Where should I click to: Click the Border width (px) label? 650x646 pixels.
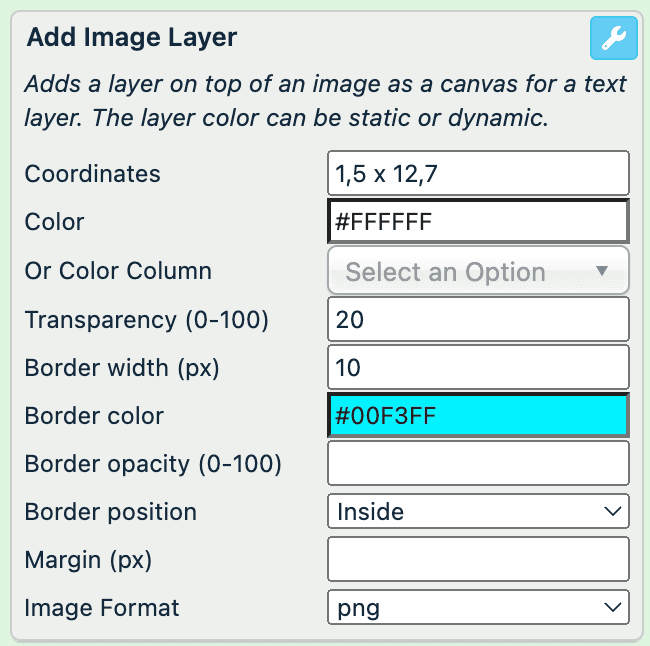click(x=122, y=368)
